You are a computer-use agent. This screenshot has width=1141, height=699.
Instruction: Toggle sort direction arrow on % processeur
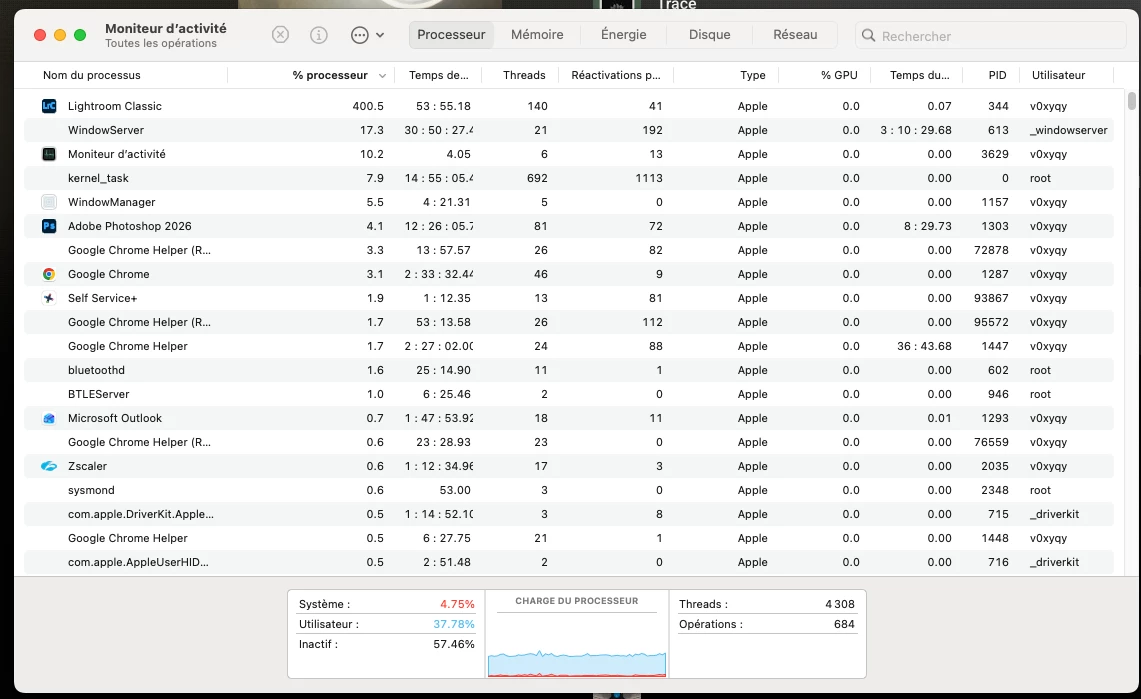point(382,76)
